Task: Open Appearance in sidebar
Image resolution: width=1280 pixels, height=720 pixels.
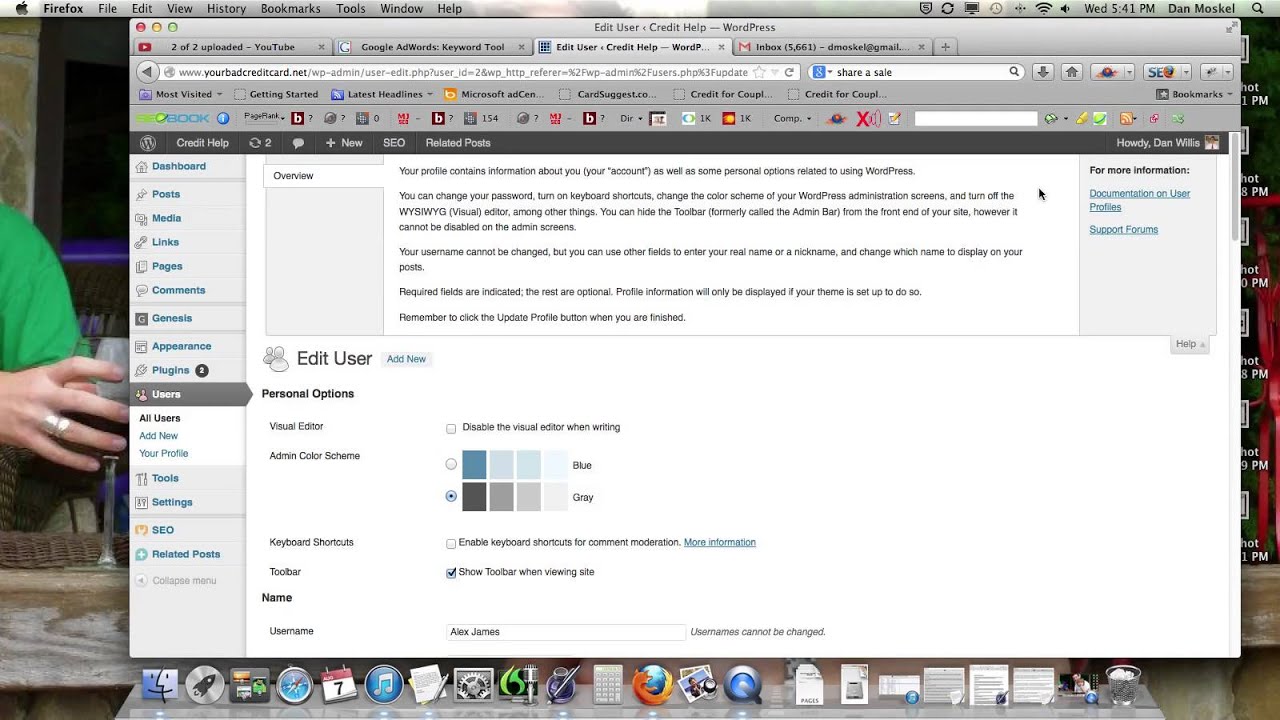Action: click(181, 346)
